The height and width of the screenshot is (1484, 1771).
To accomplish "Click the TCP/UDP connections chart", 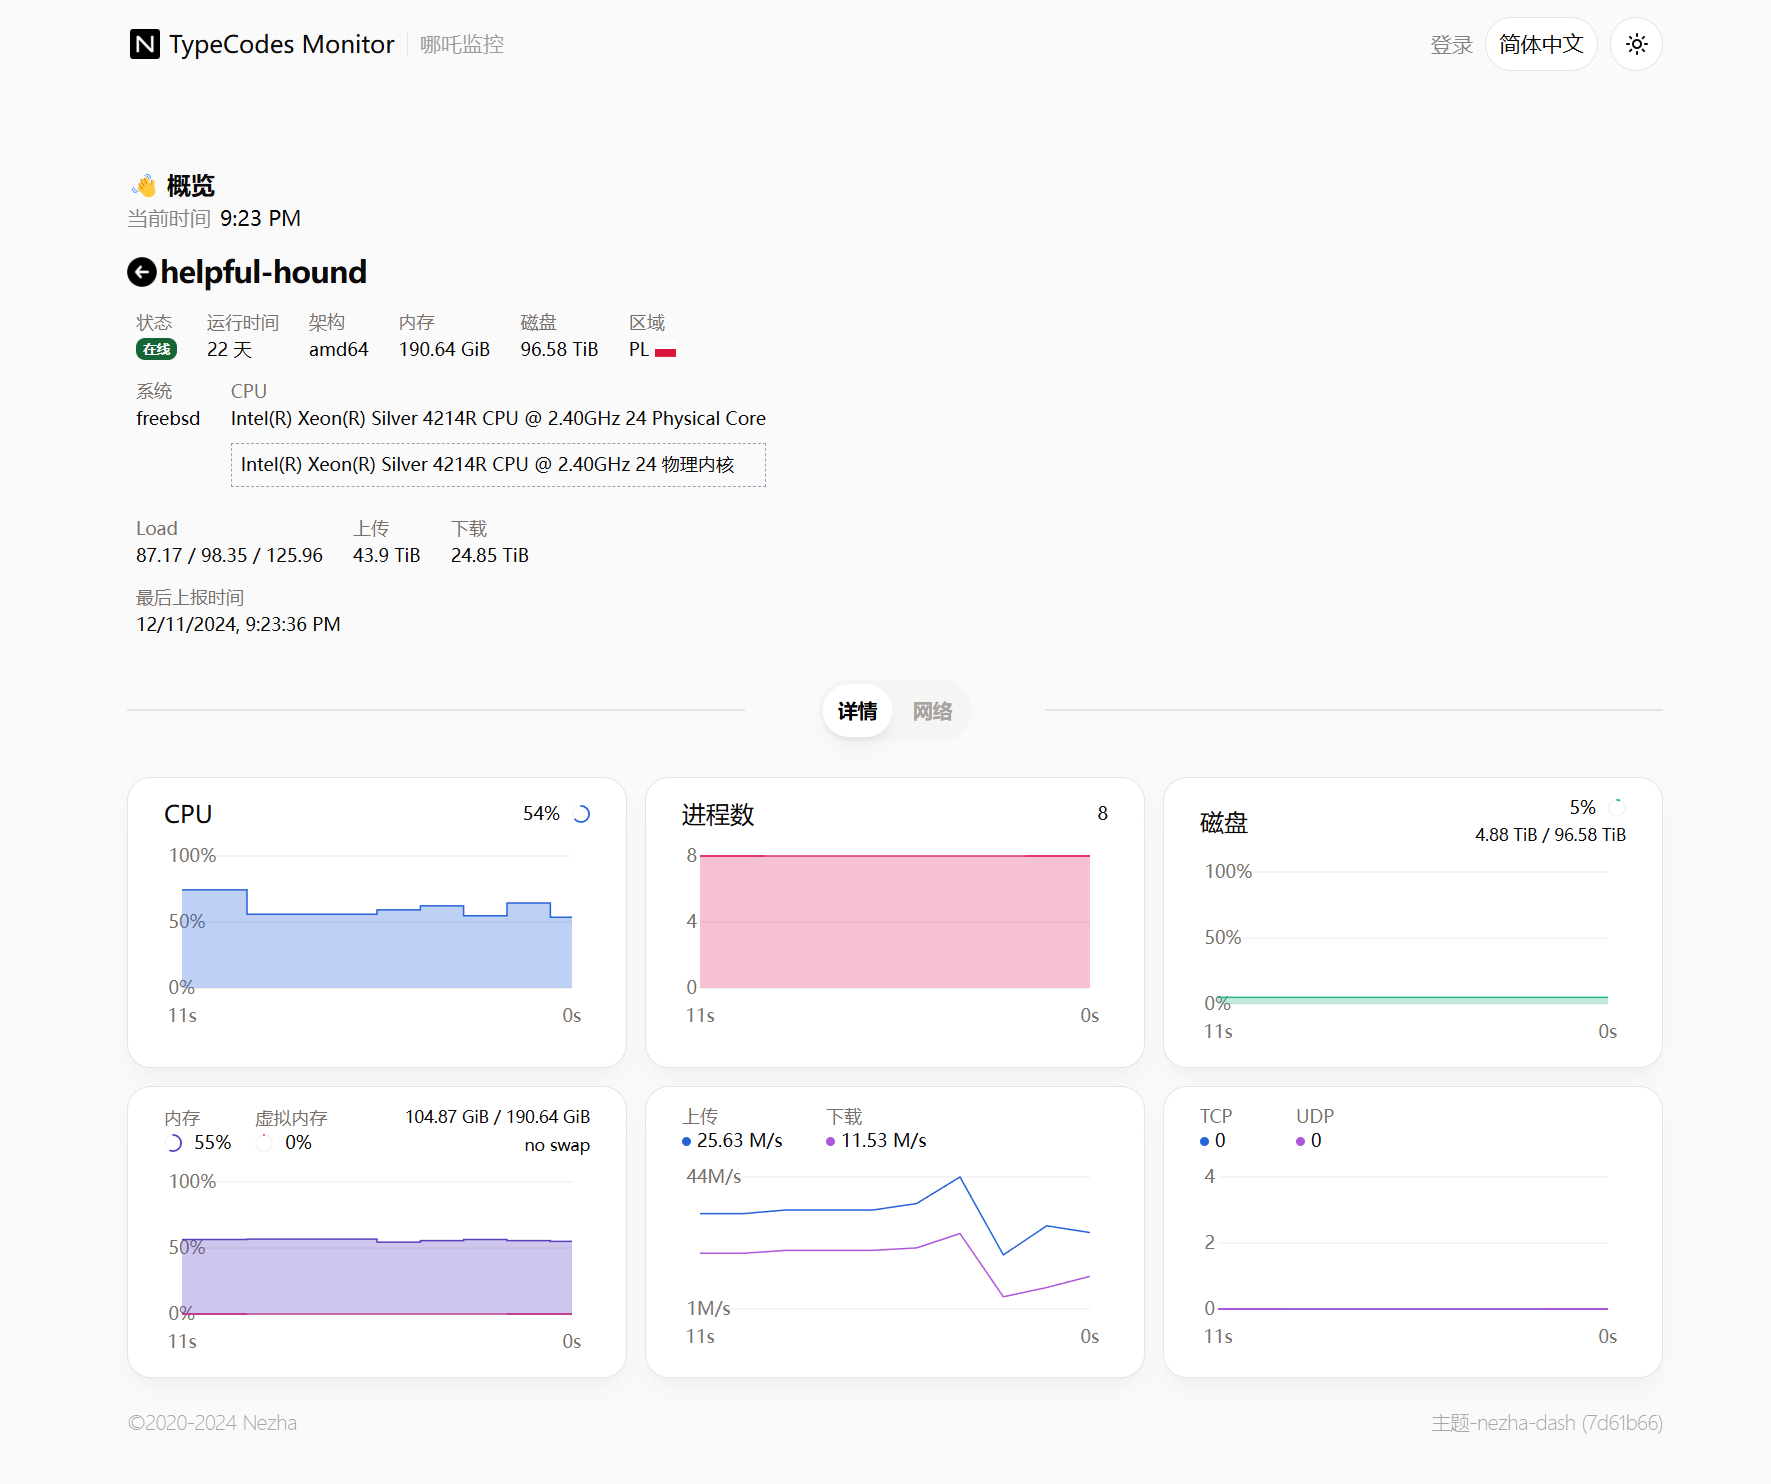I will coord(1412,1243).
